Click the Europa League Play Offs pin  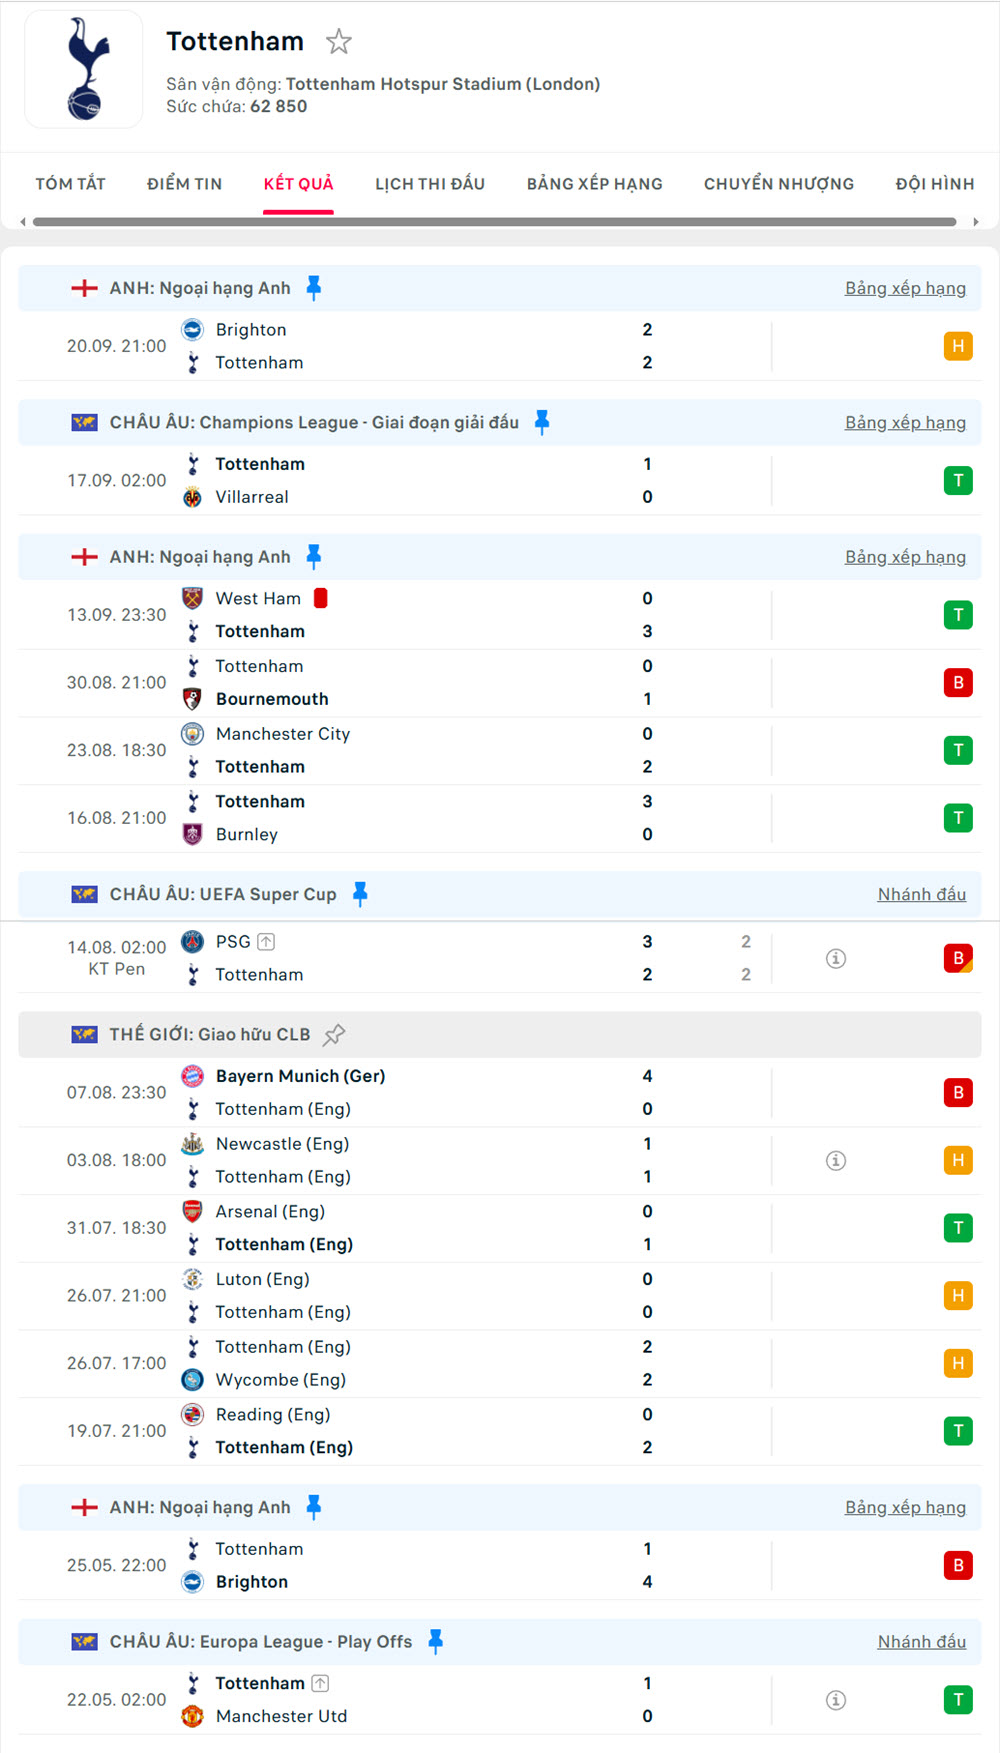[435, 1641]
